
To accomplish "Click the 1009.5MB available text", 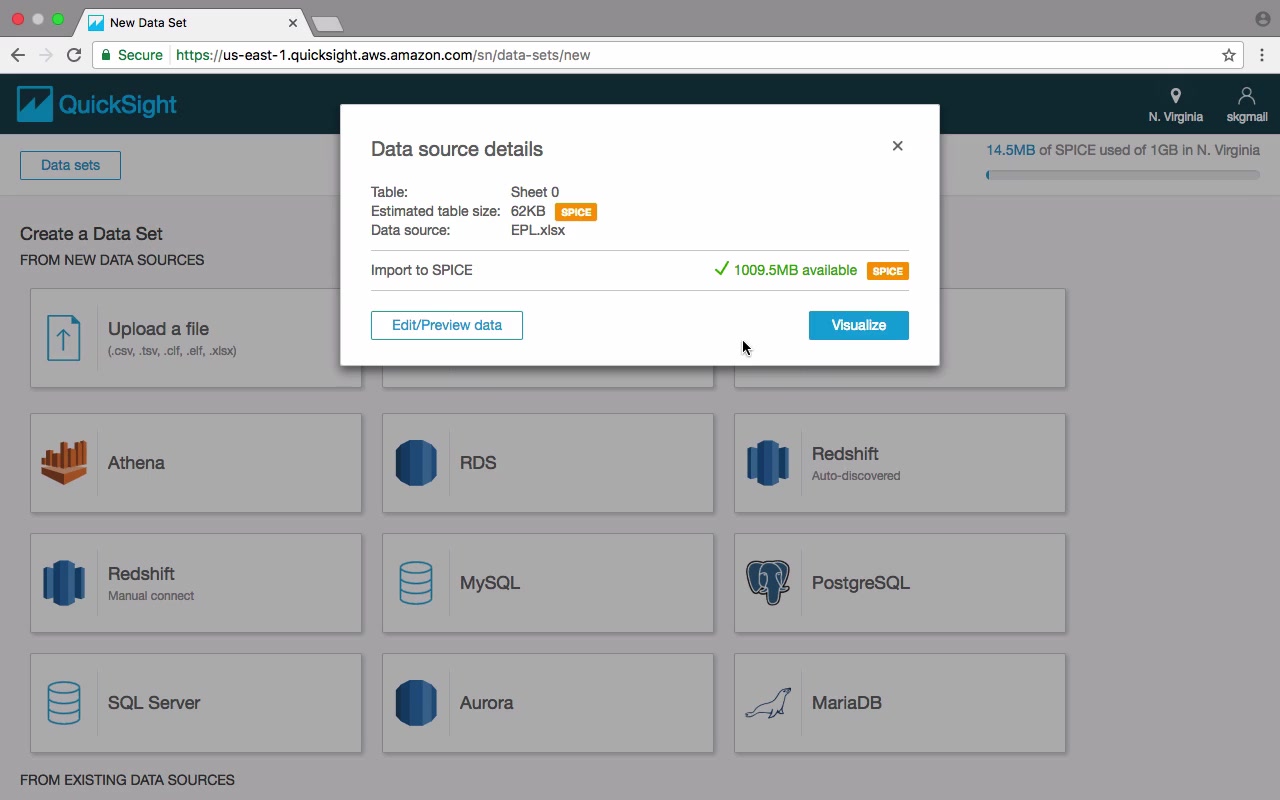I will (x=795, y=270).
